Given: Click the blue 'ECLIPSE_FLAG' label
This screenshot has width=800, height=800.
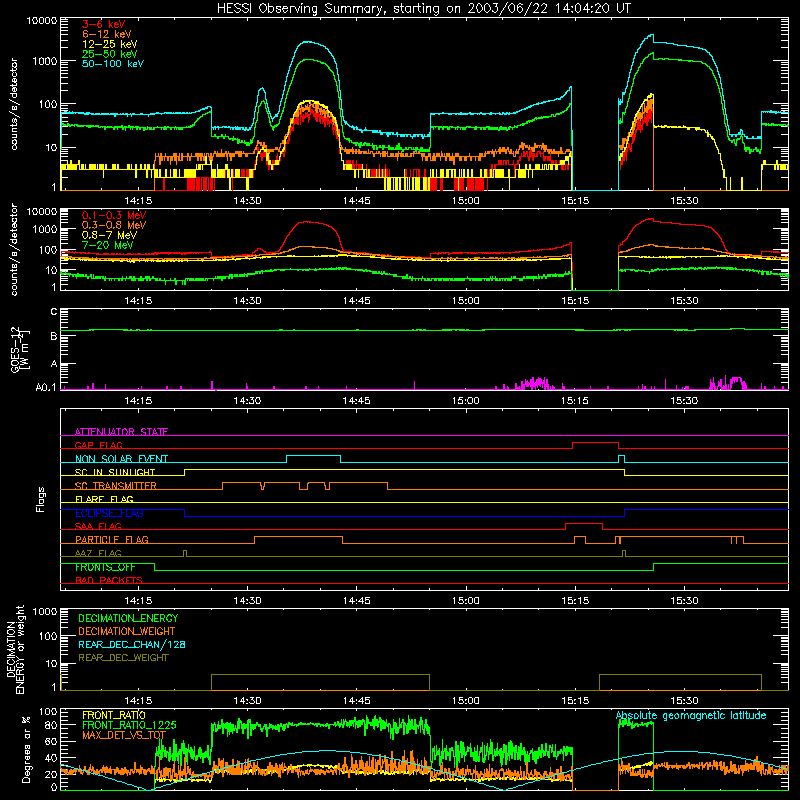Looking at the screenshot, I should (109, 513).
